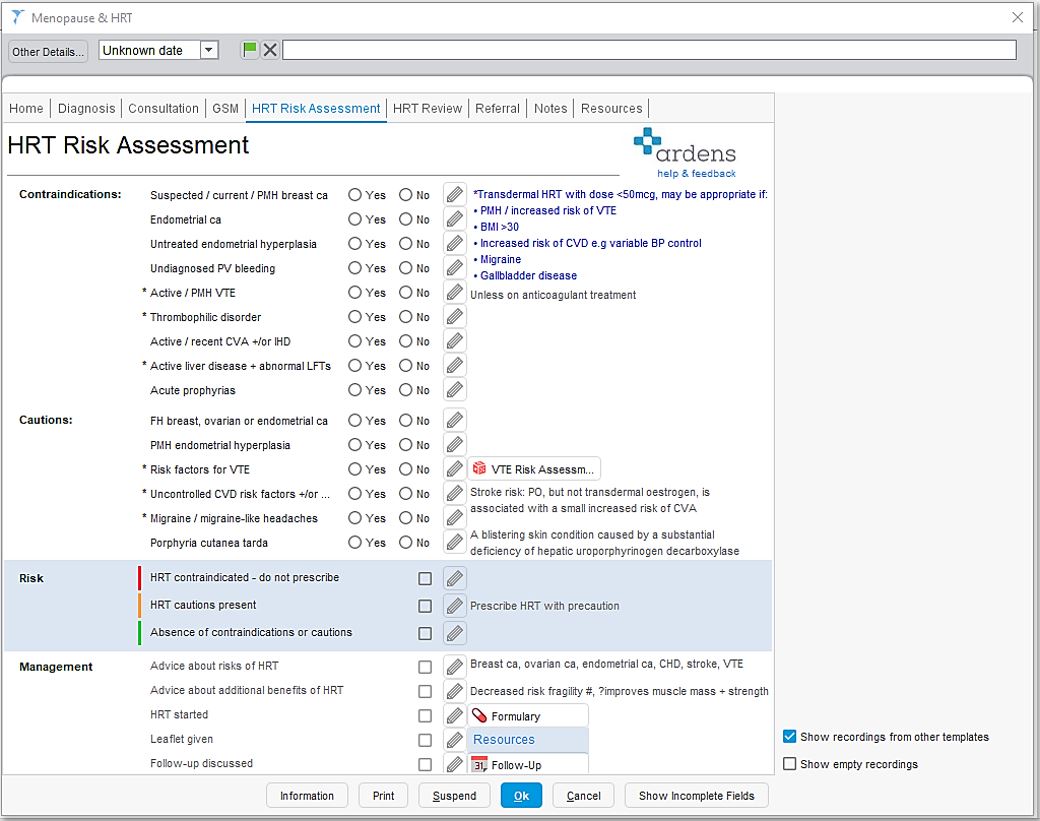This screenshot has width=1040, height=821.
Task: Open note pencil for Advice about risks of HRT
Action: point(454,666)
